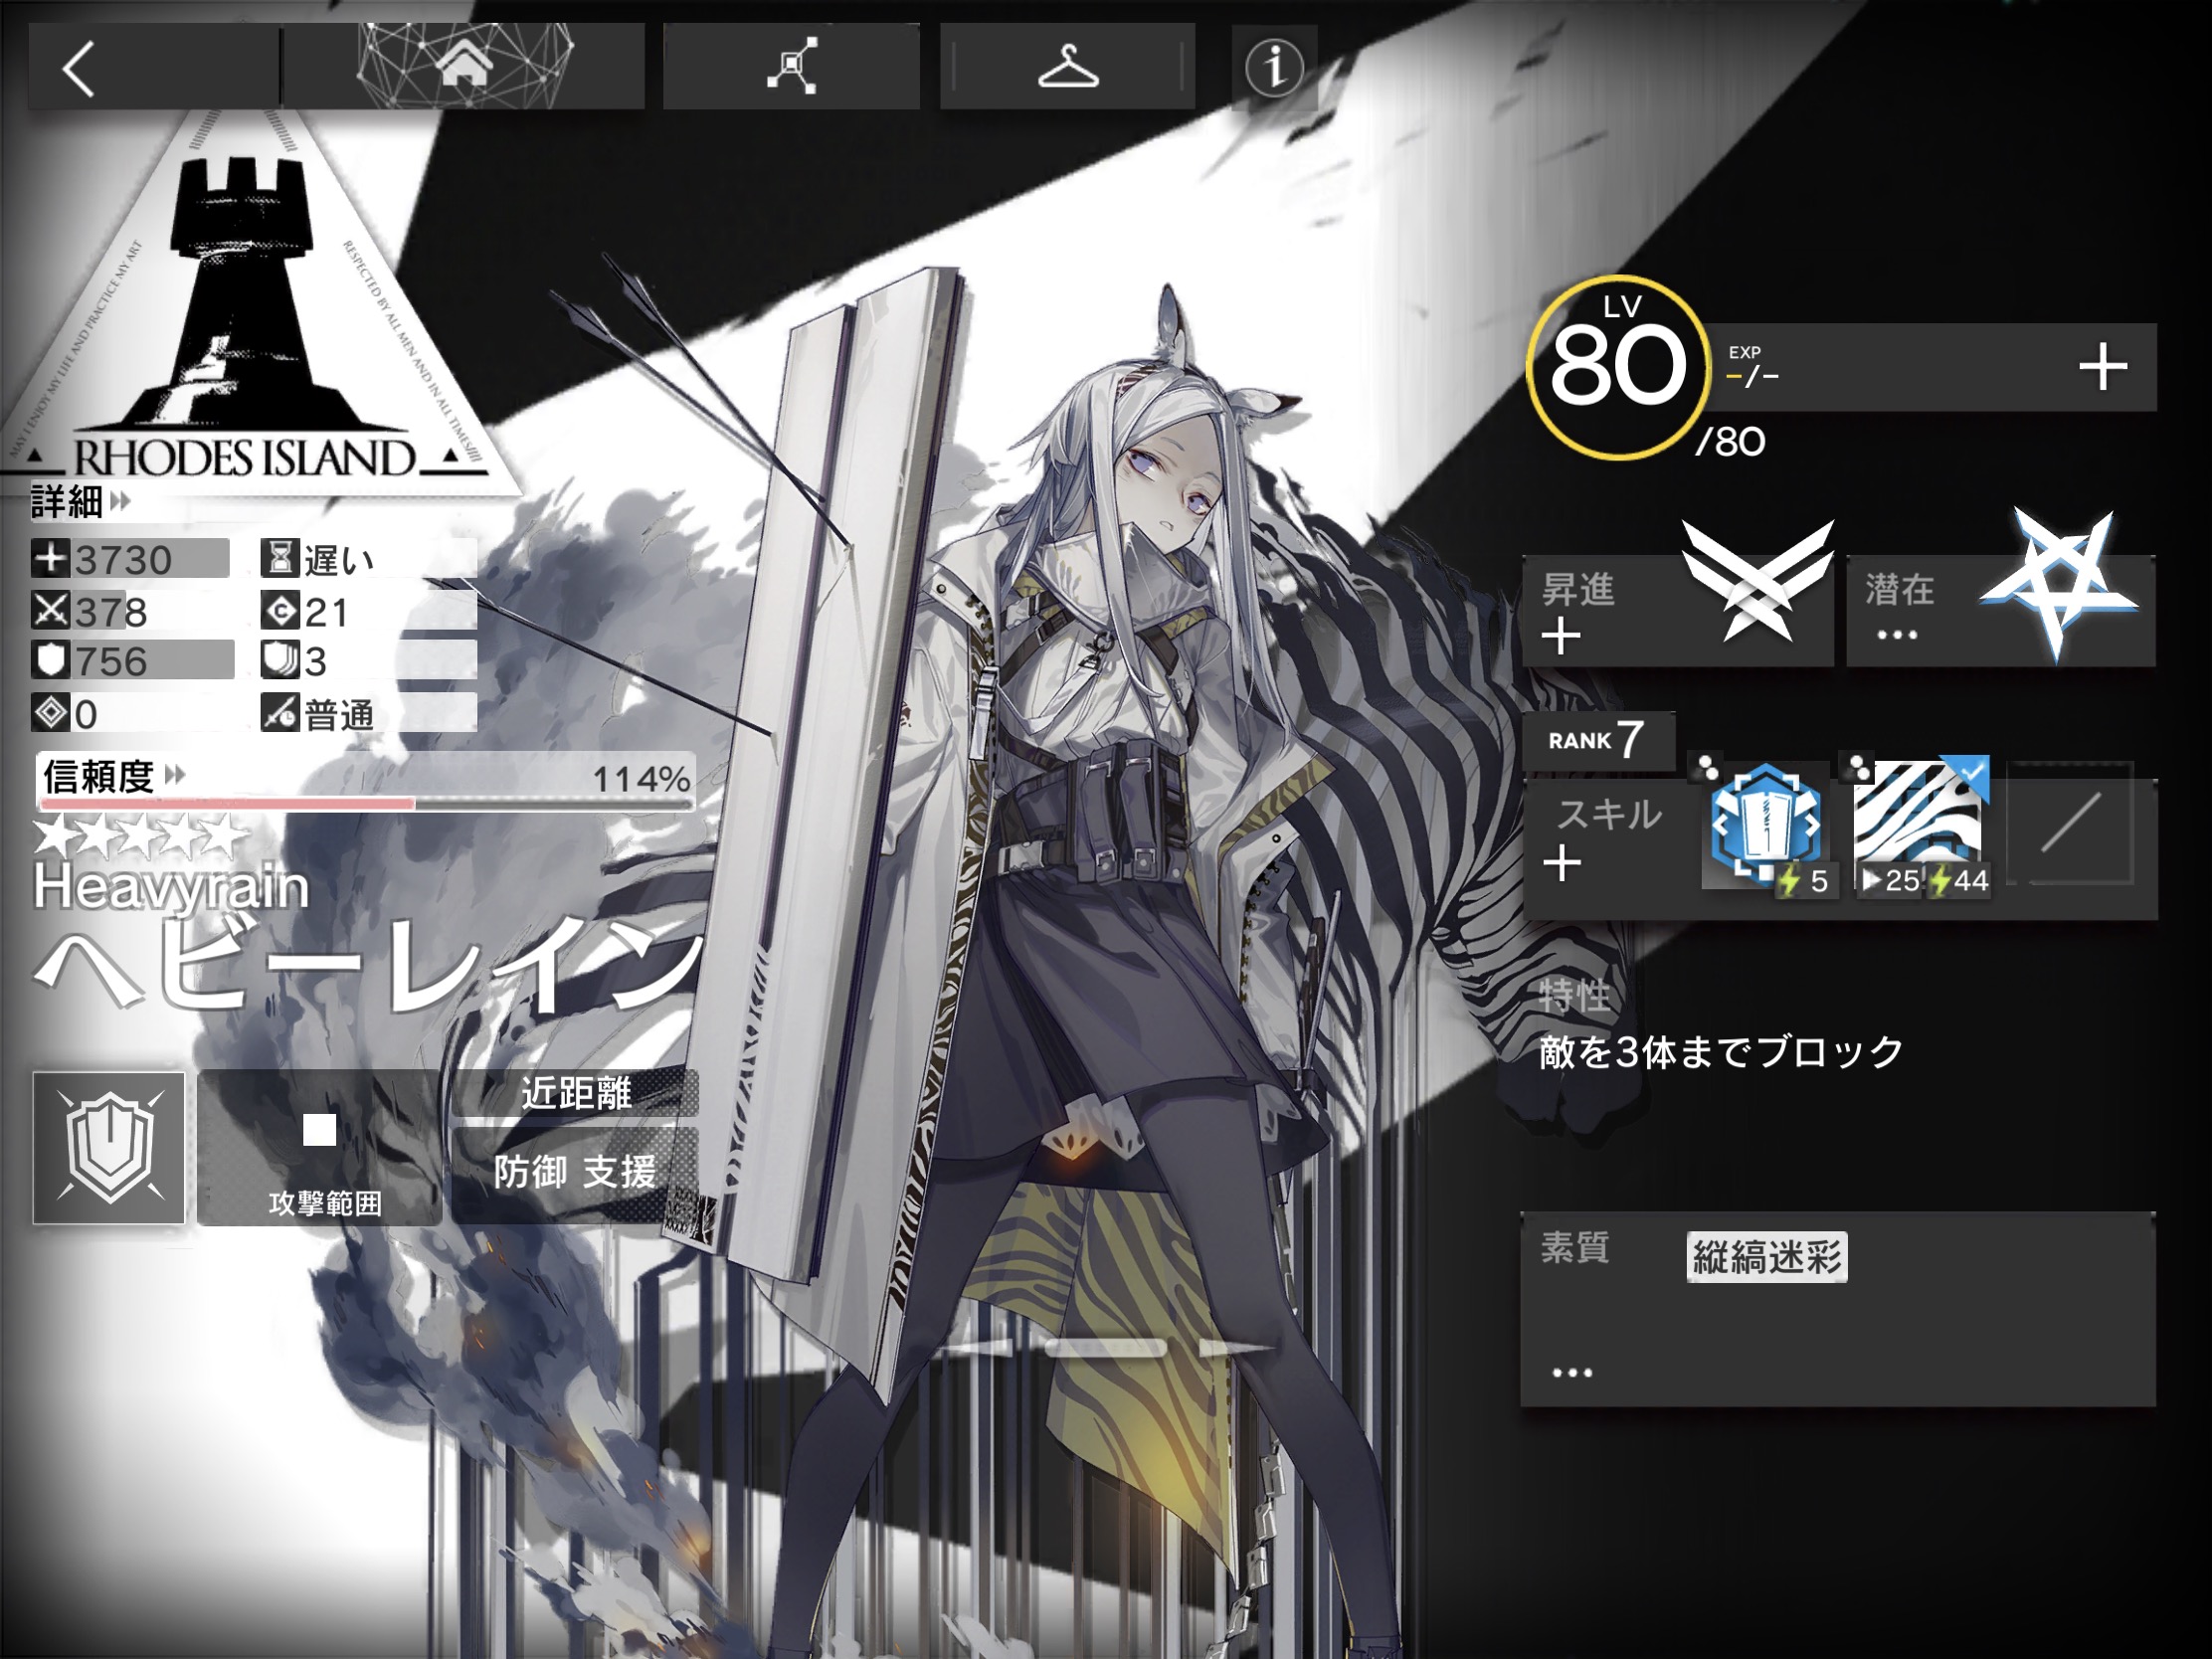
Task: Open the 素質 talent panel ellipsis
Action: click(1572, 1373)
